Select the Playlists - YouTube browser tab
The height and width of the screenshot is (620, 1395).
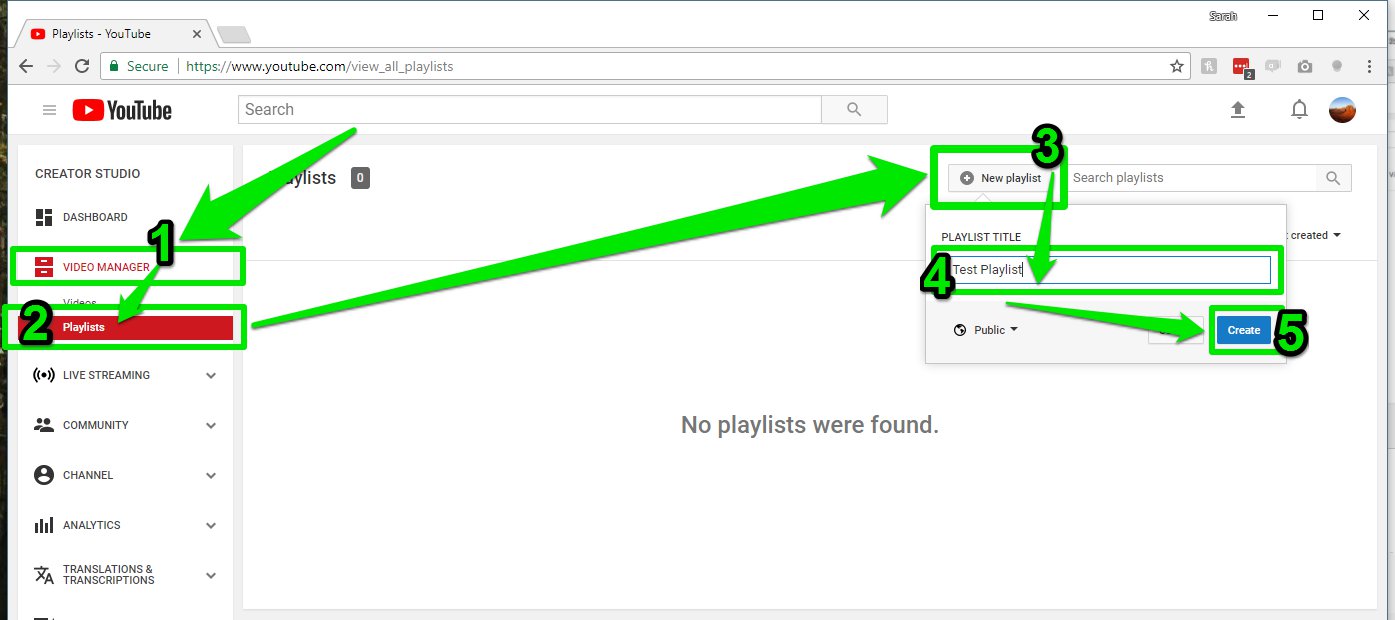tap(112, 34)
